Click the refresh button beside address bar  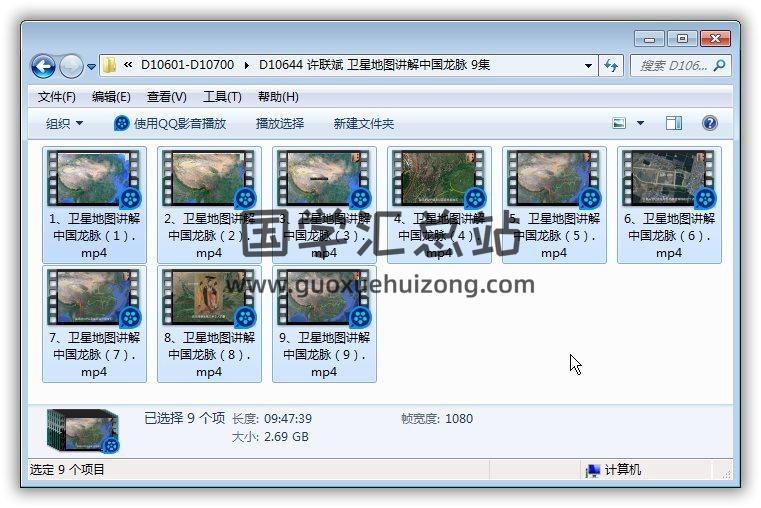[x=612, y=66]
